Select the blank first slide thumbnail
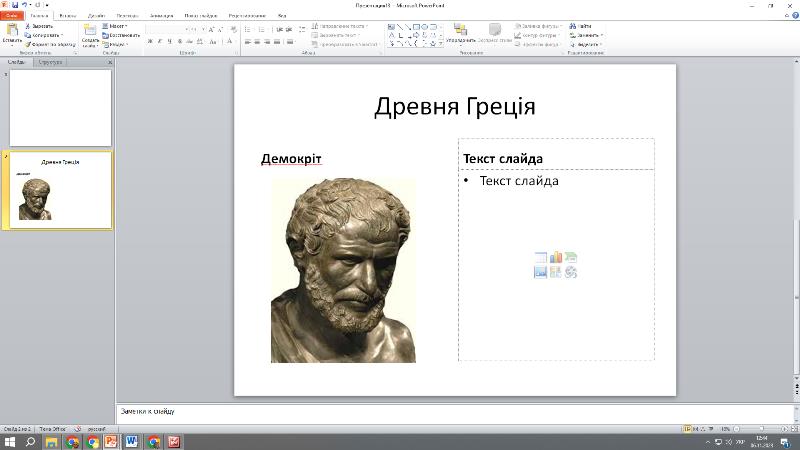 coord(60,108)
